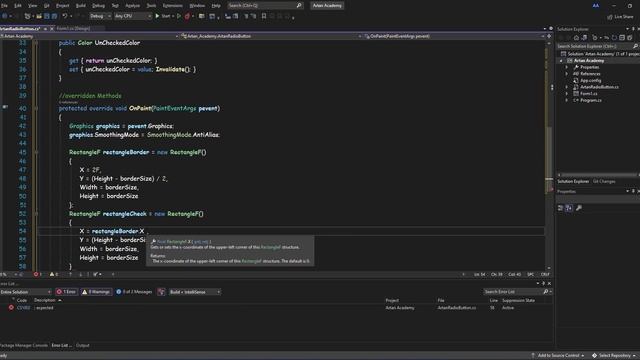Switch to the Git Changes tab
The image size is (640, 360).
pyautogui.click(x=604, y=181)
